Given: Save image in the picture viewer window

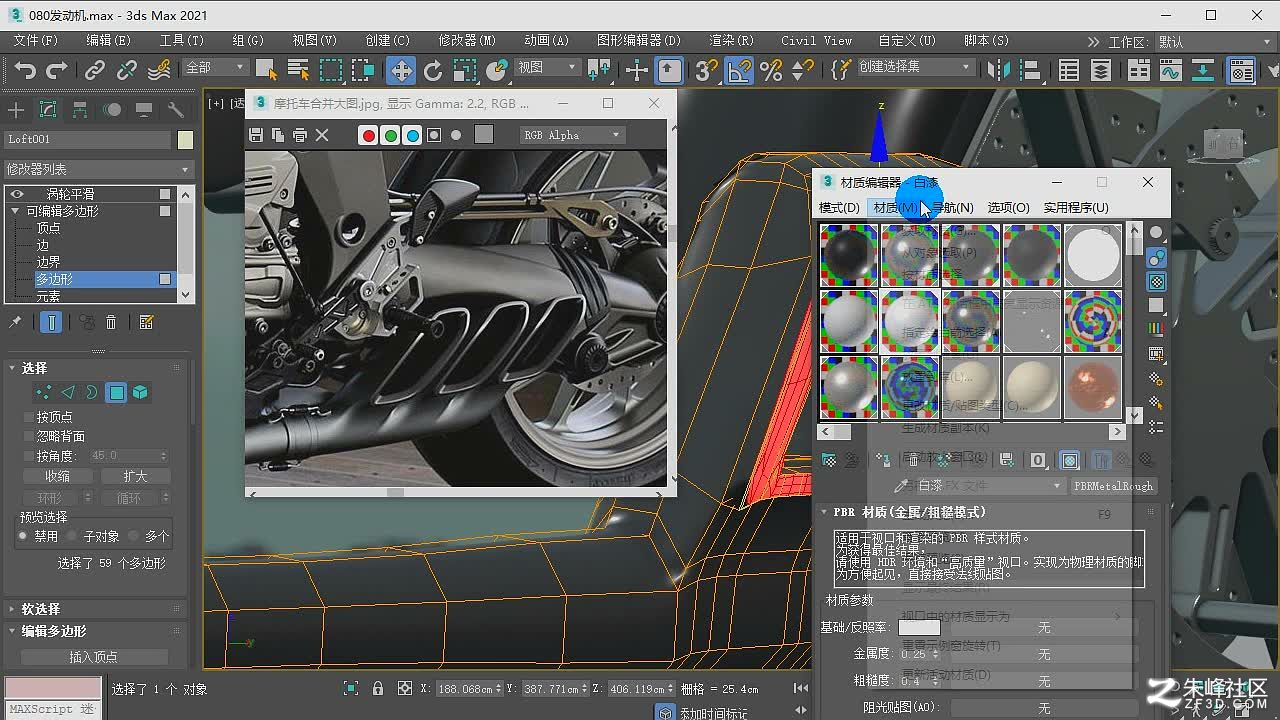Looking at the screenshot, I should tap(256, 135).
